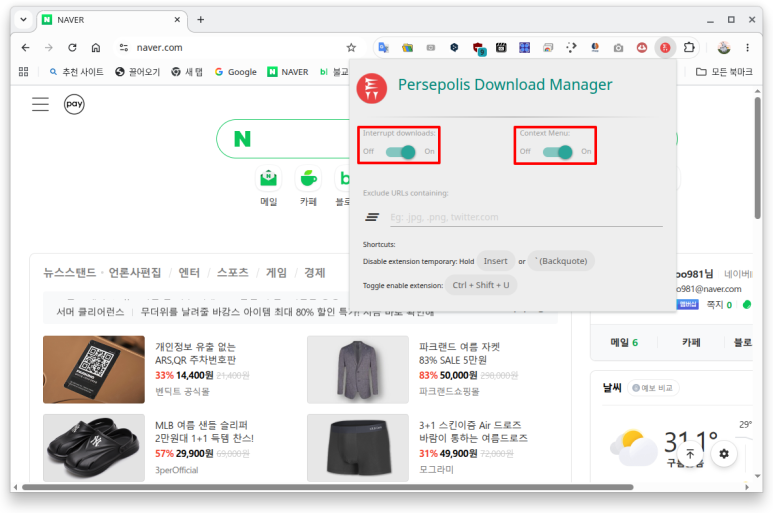Click the browser forward arrow
This screenshot has height=513, width=773.
tap(49, 48)
